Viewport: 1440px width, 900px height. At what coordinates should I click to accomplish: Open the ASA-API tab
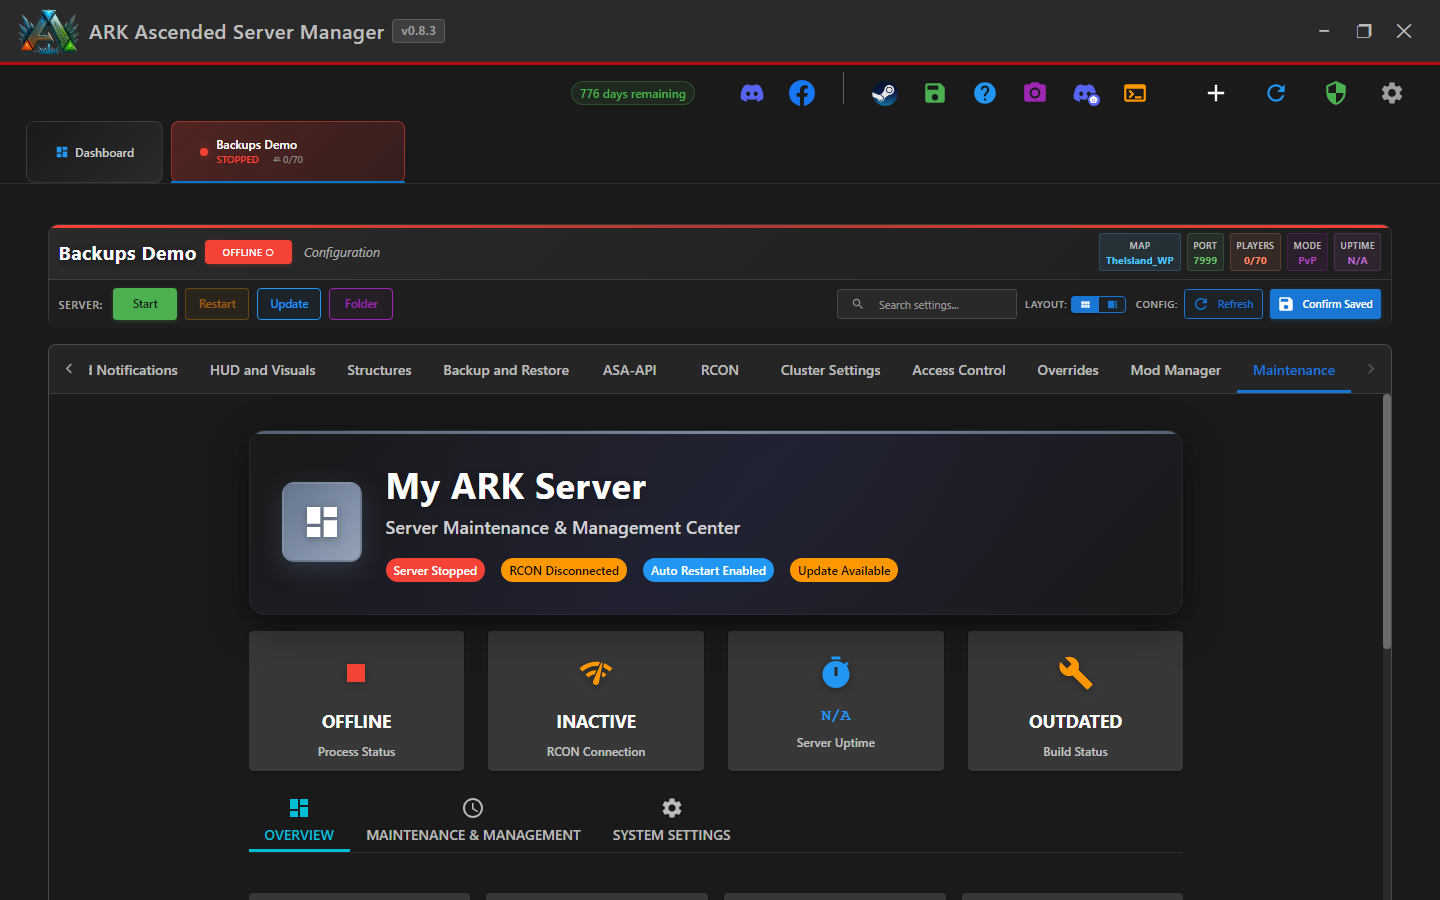pos(630,370)
